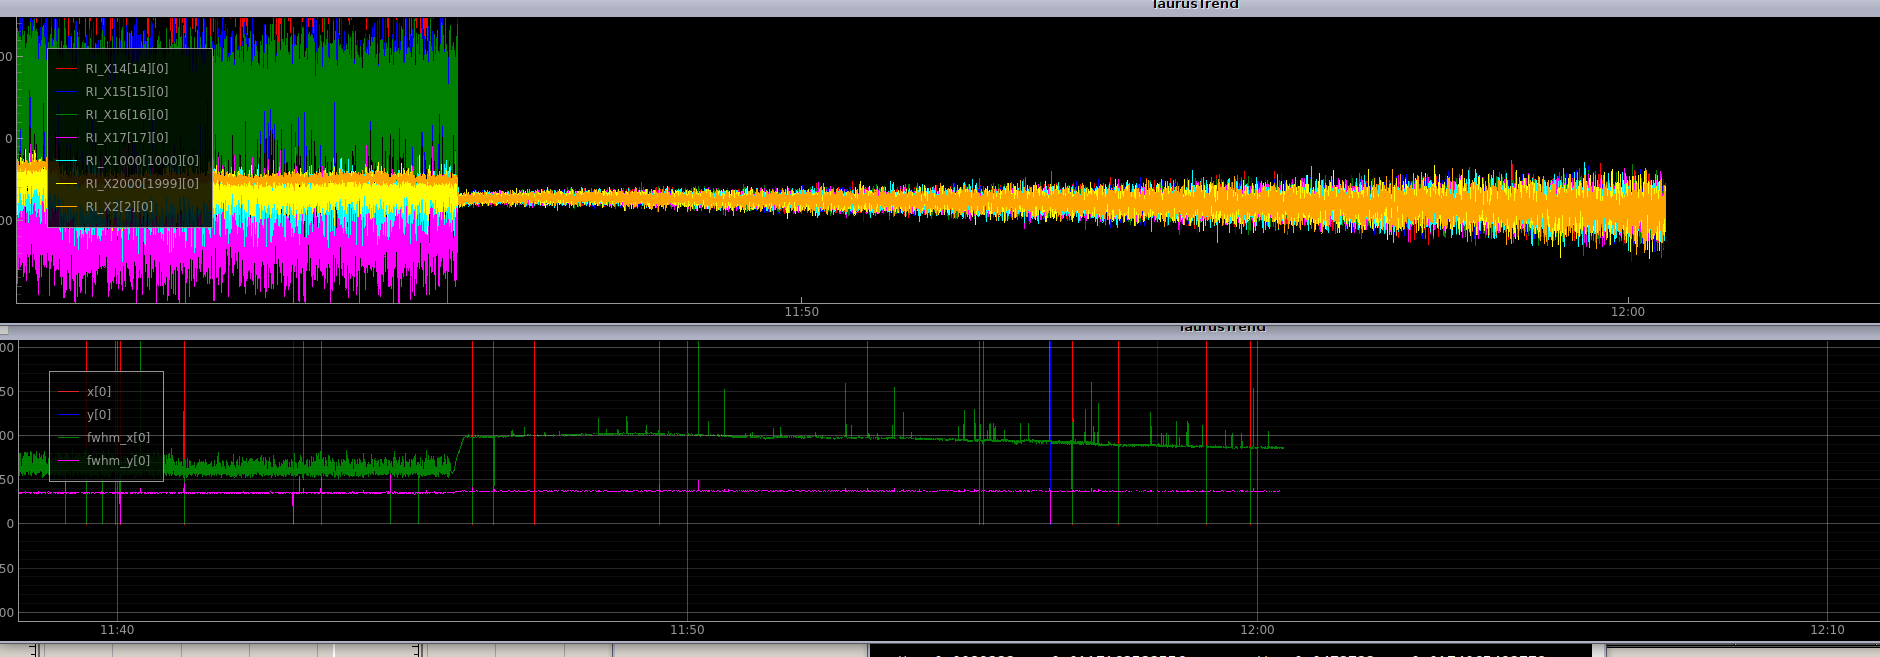Click the 11:50 tick on upper time axis

coord(801,312)
